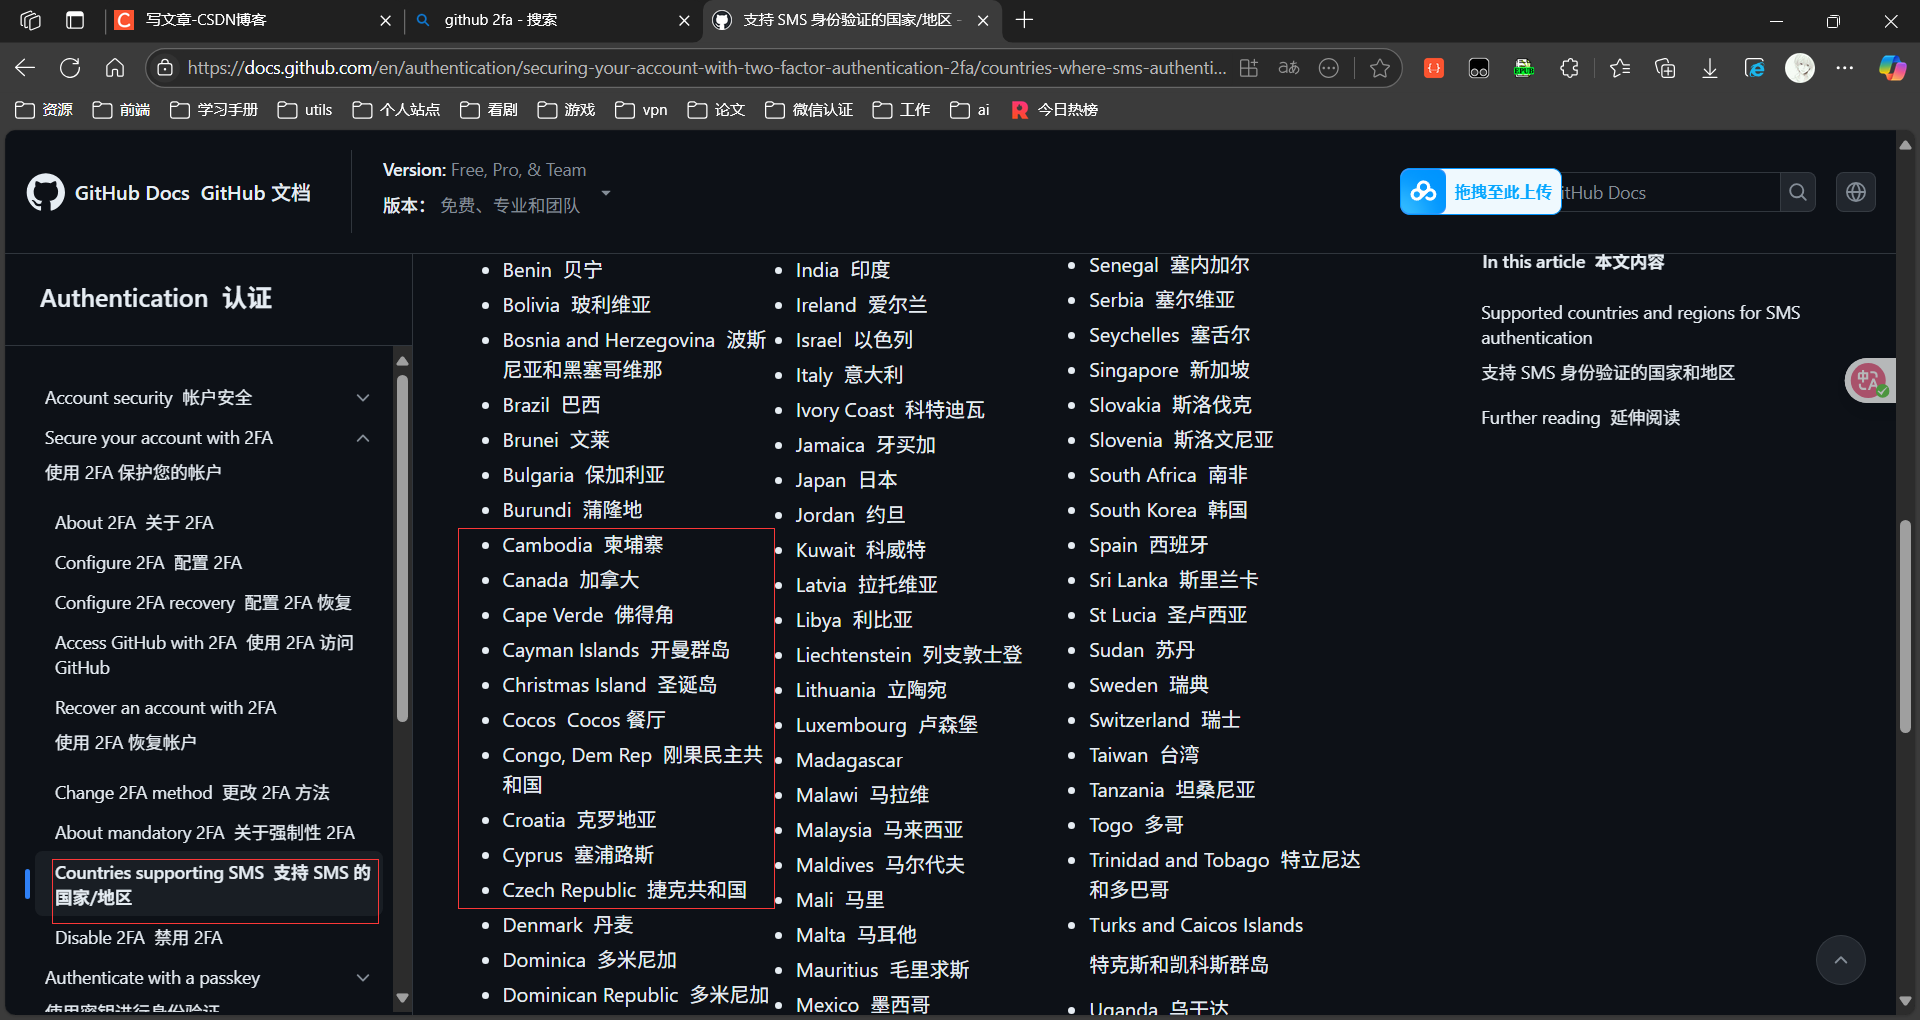Open Disable 2FA sidebar link
The height and width of the screenshot is (1020, 1920).
[139, 938]
